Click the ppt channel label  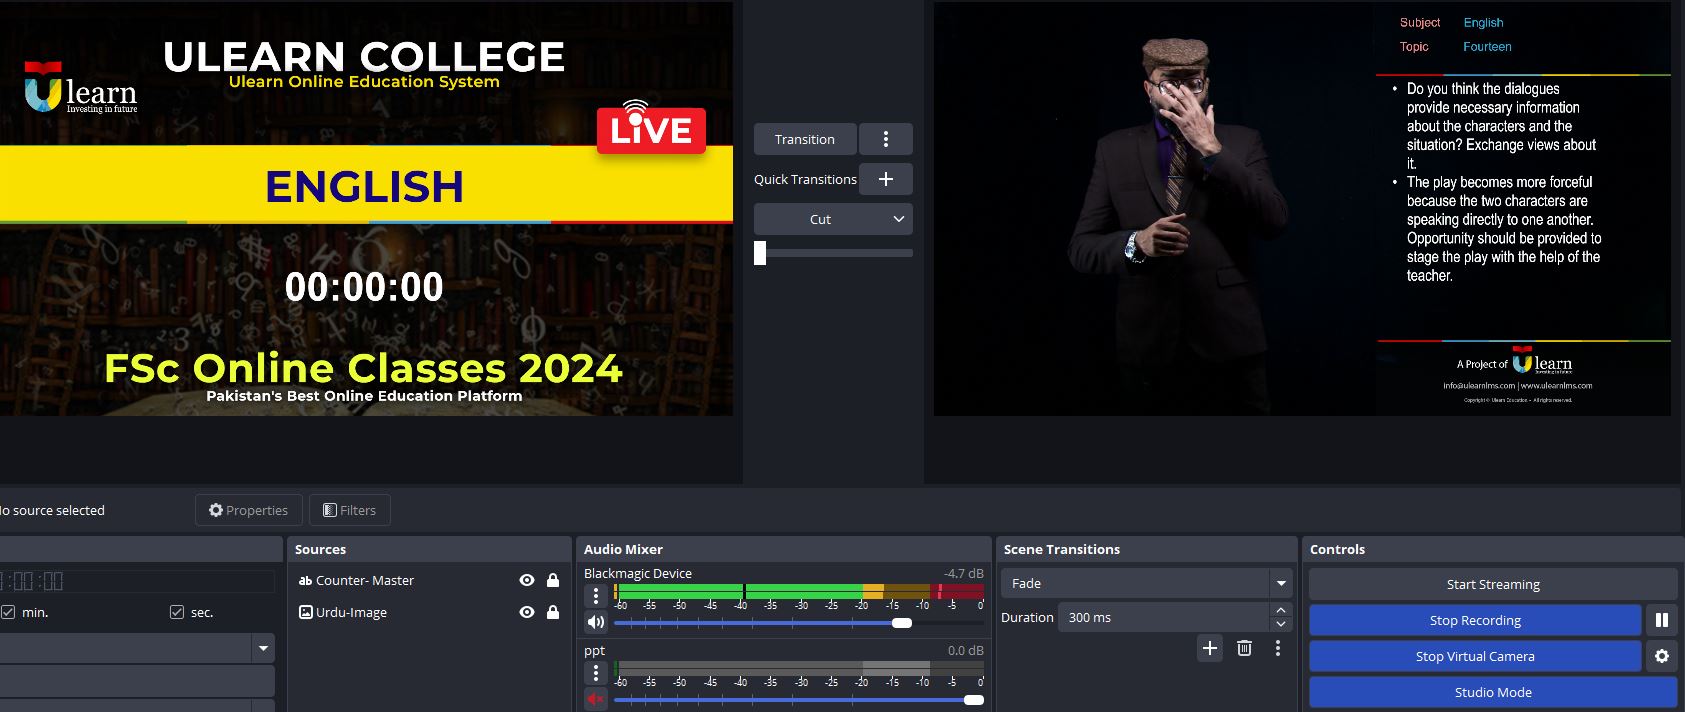(594, 650)
